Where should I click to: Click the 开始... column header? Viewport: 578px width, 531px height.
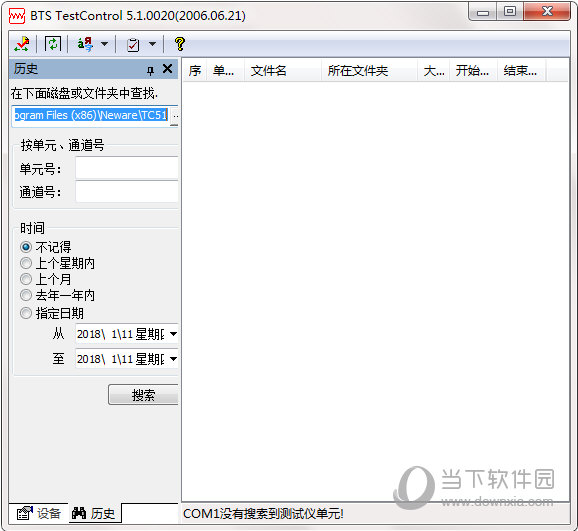click(x=474, y=70)
